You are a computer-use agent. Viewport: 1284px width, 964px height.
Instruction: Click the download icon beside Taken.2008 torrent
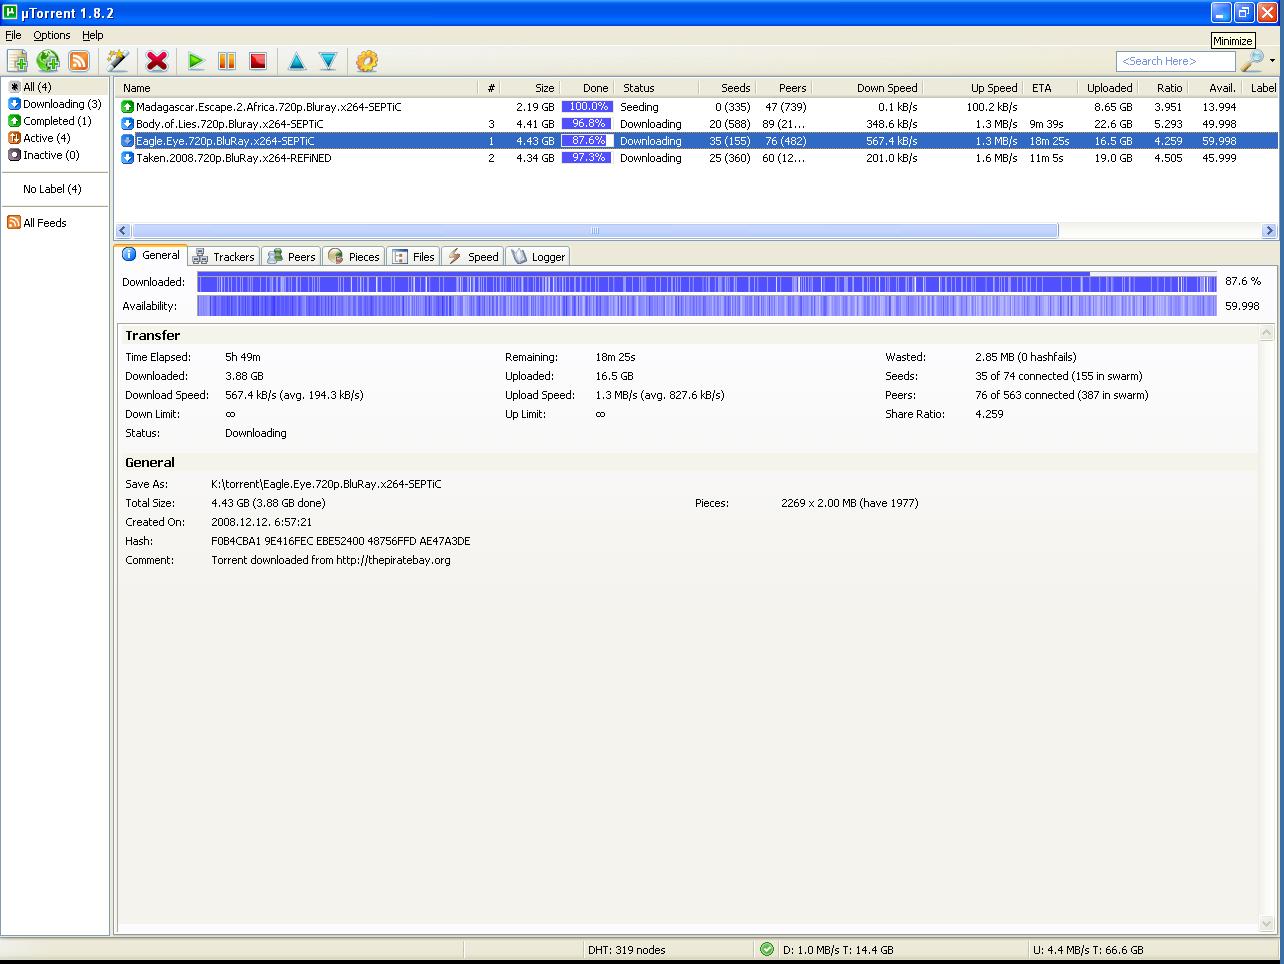[x=127, y=158]
